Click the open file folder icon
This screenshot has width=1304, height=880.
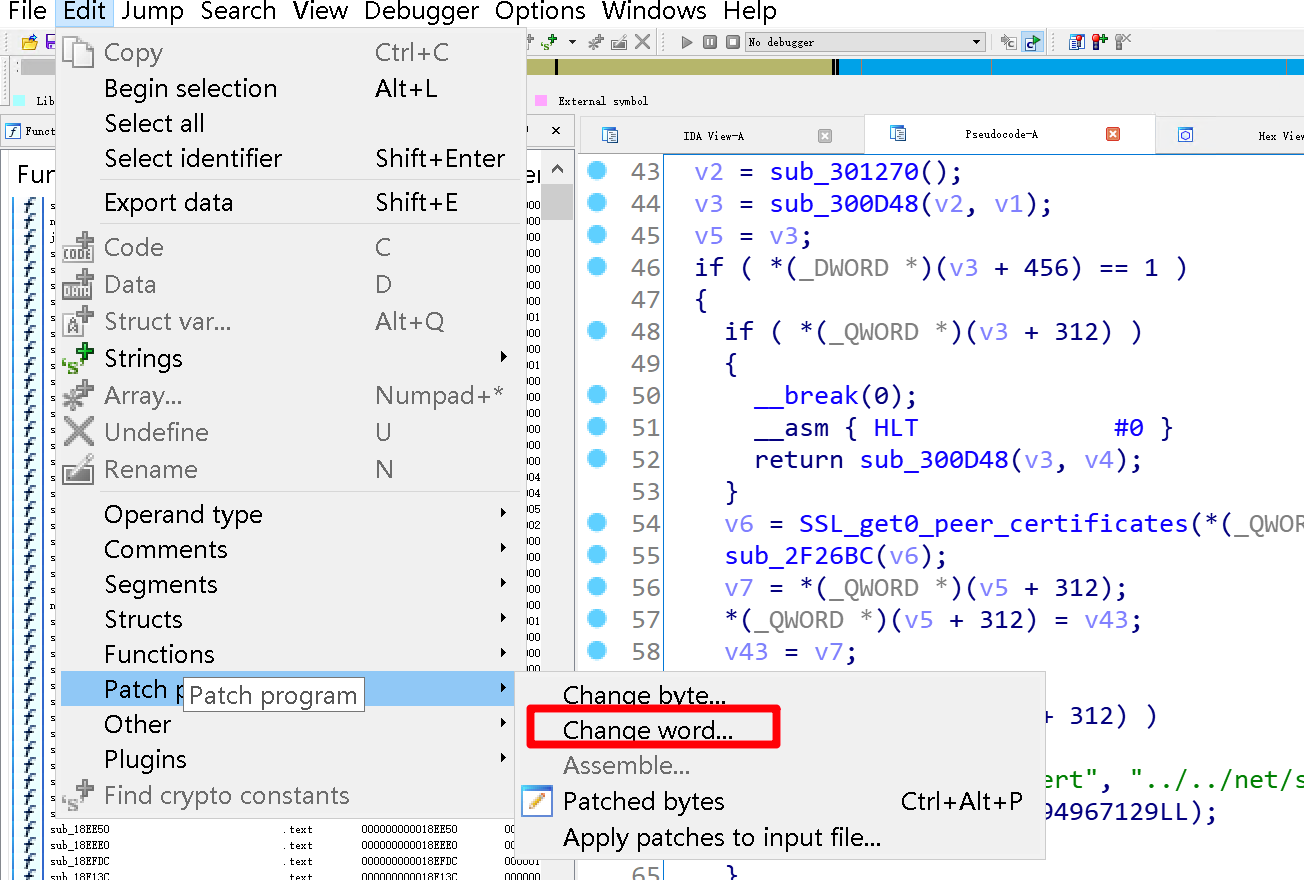(x=29, y=42)
